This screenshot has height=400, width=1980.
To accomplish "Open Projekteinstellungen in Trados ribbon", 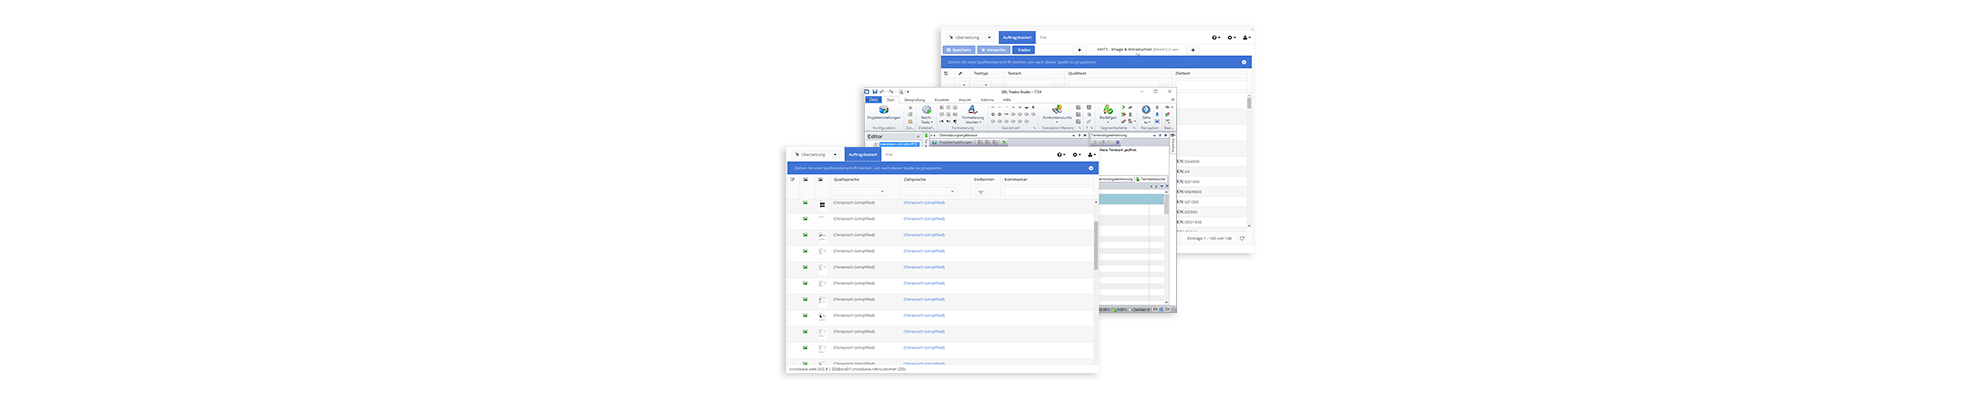I will pos(883,113).
